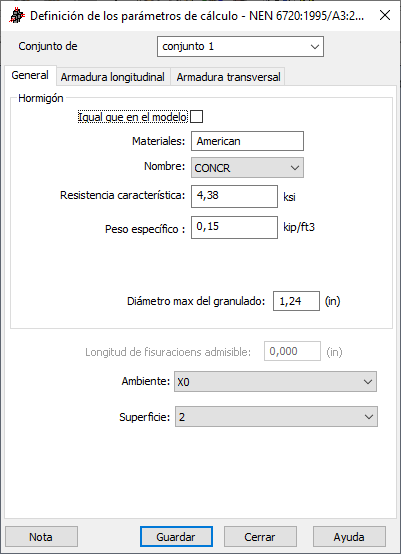Screen dimensions: 401x554
Task: Click the Peso específico value field
Action: pos(234,227)
